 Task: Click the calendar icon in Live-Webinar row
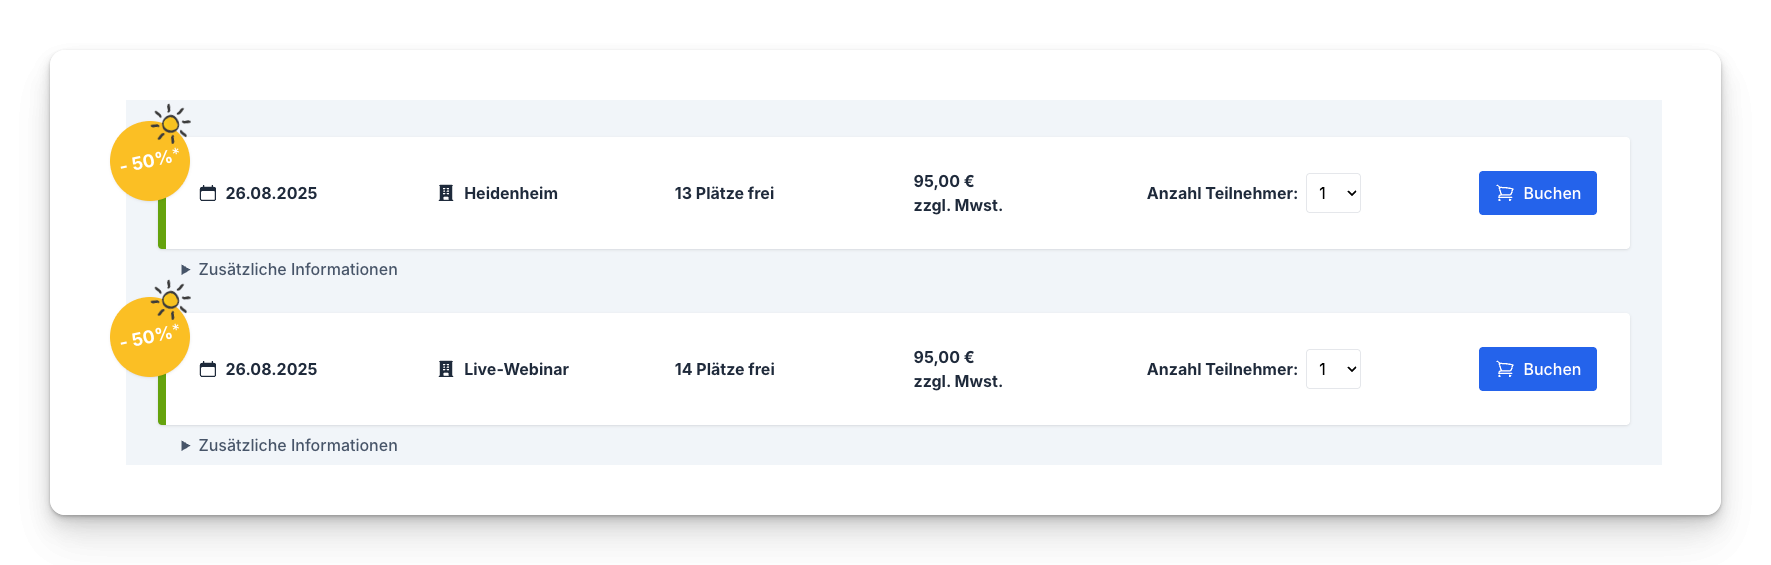click(208, 369)
